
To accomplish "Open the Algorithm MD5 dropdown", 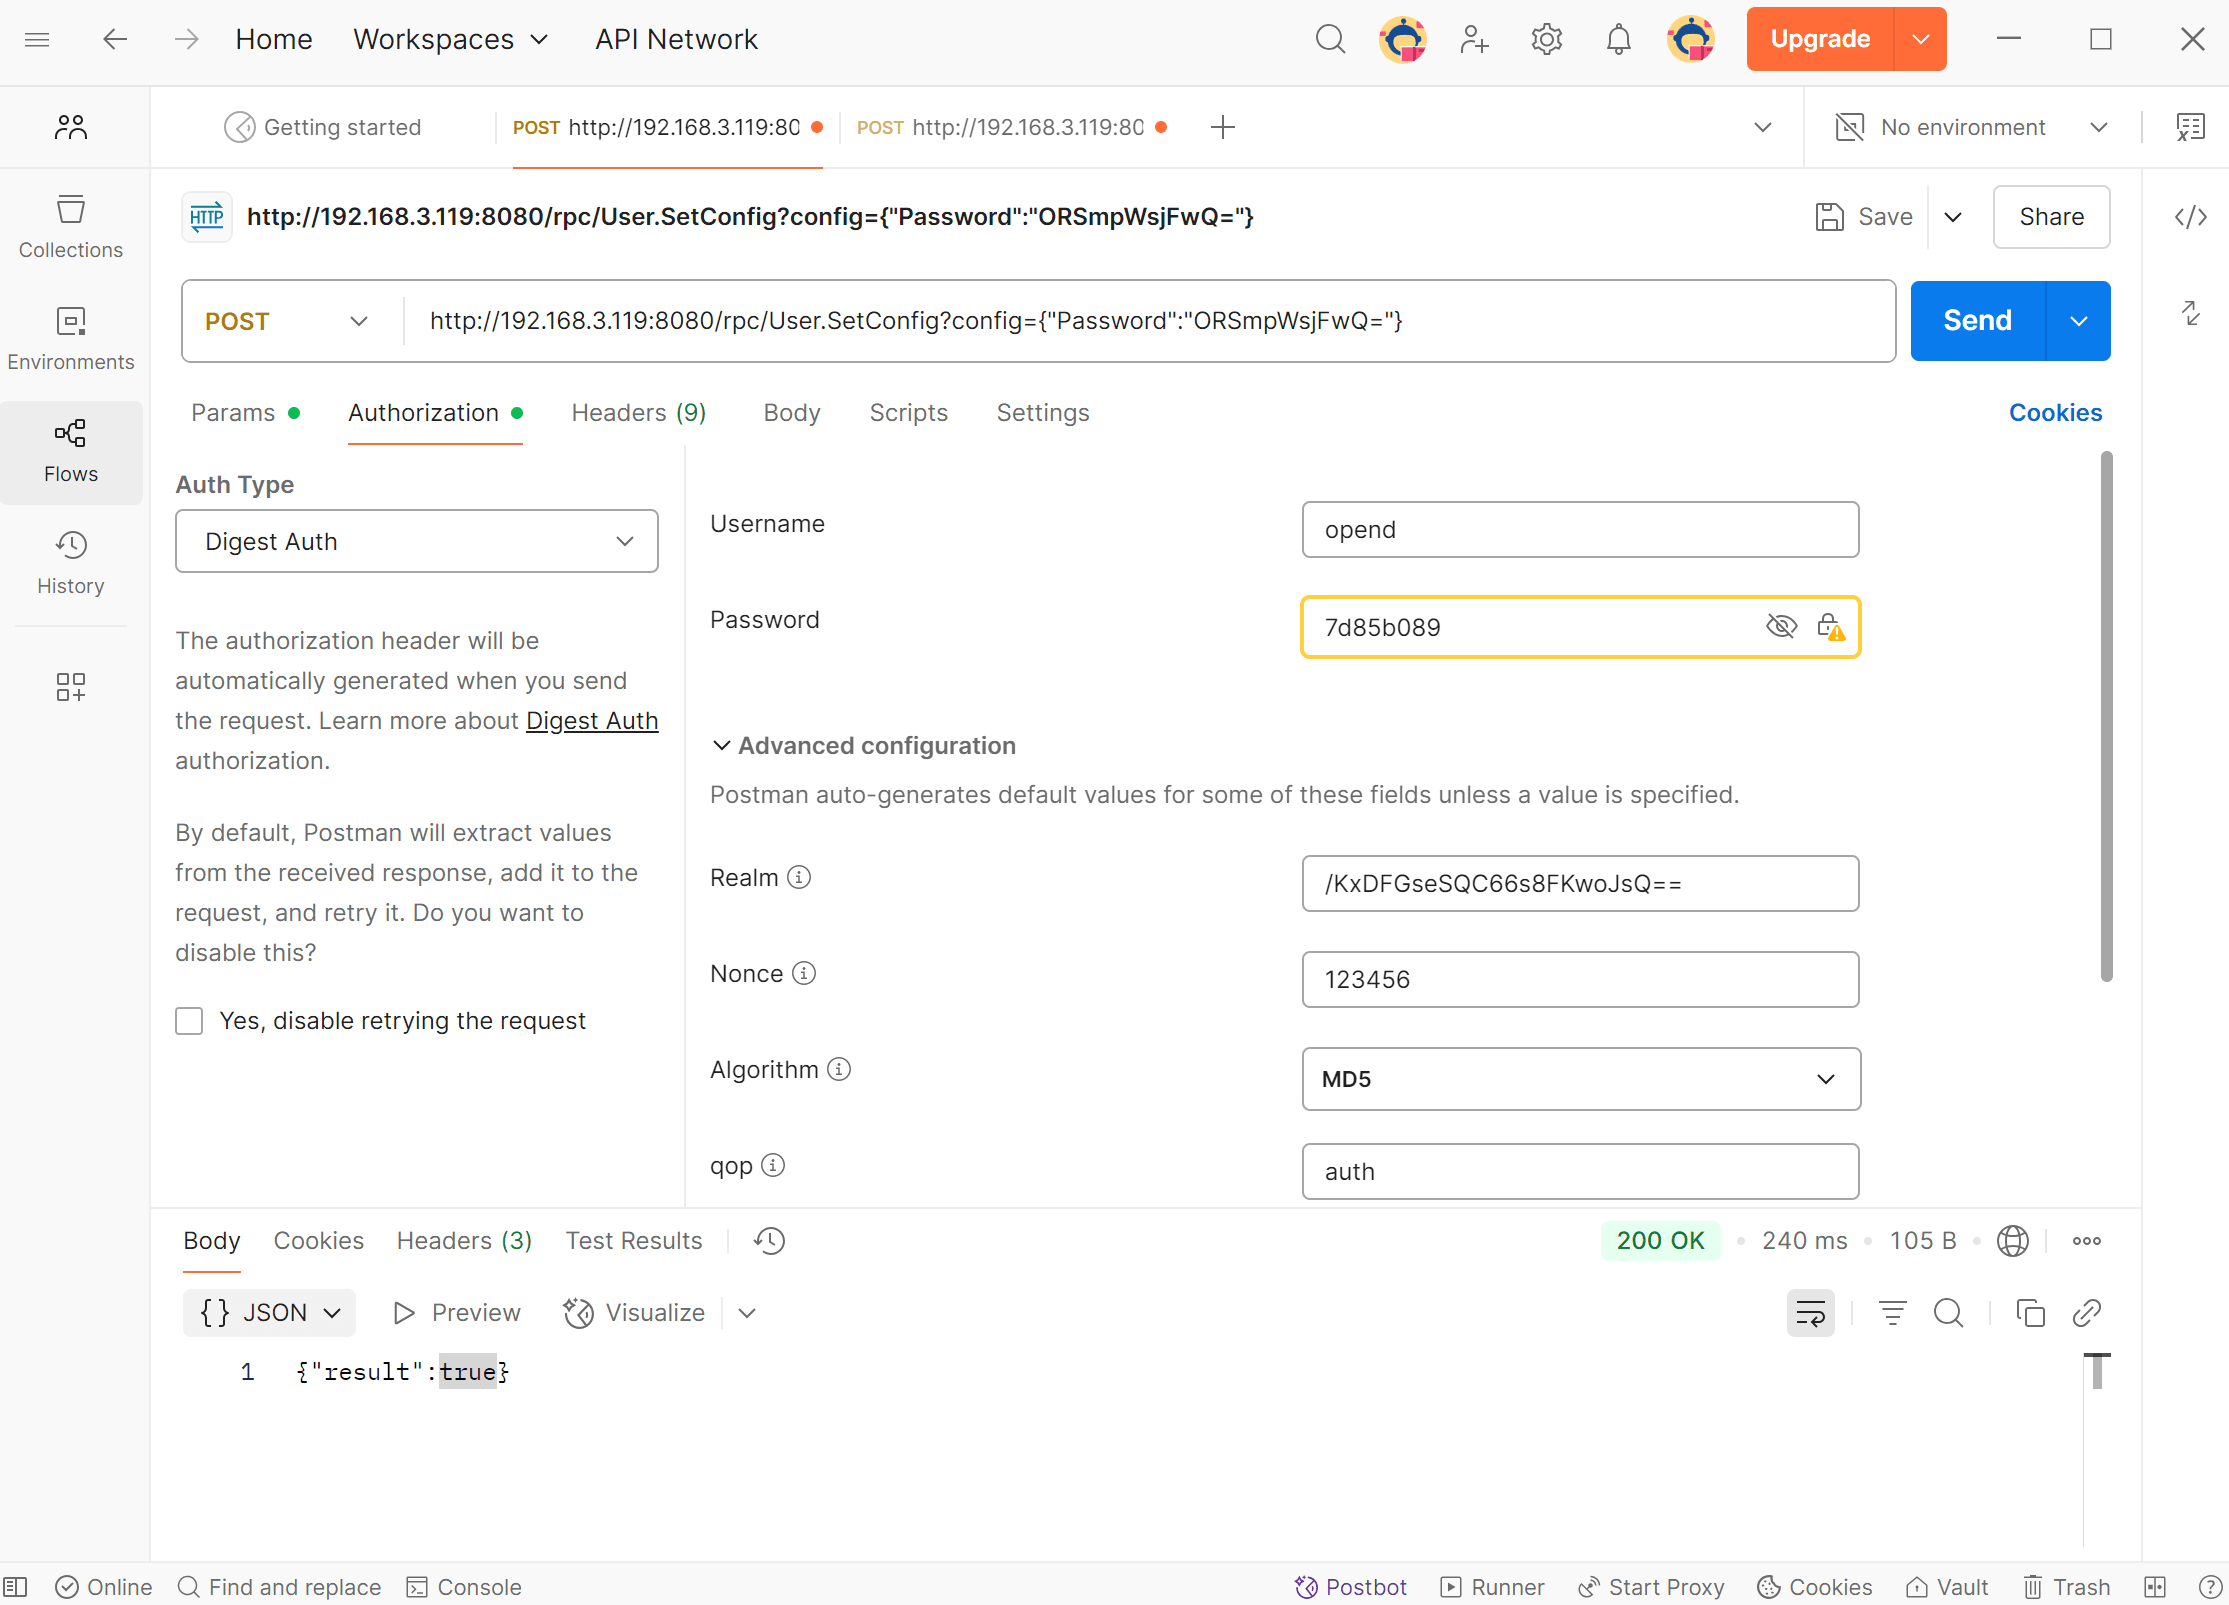I will point(1580,1079).
